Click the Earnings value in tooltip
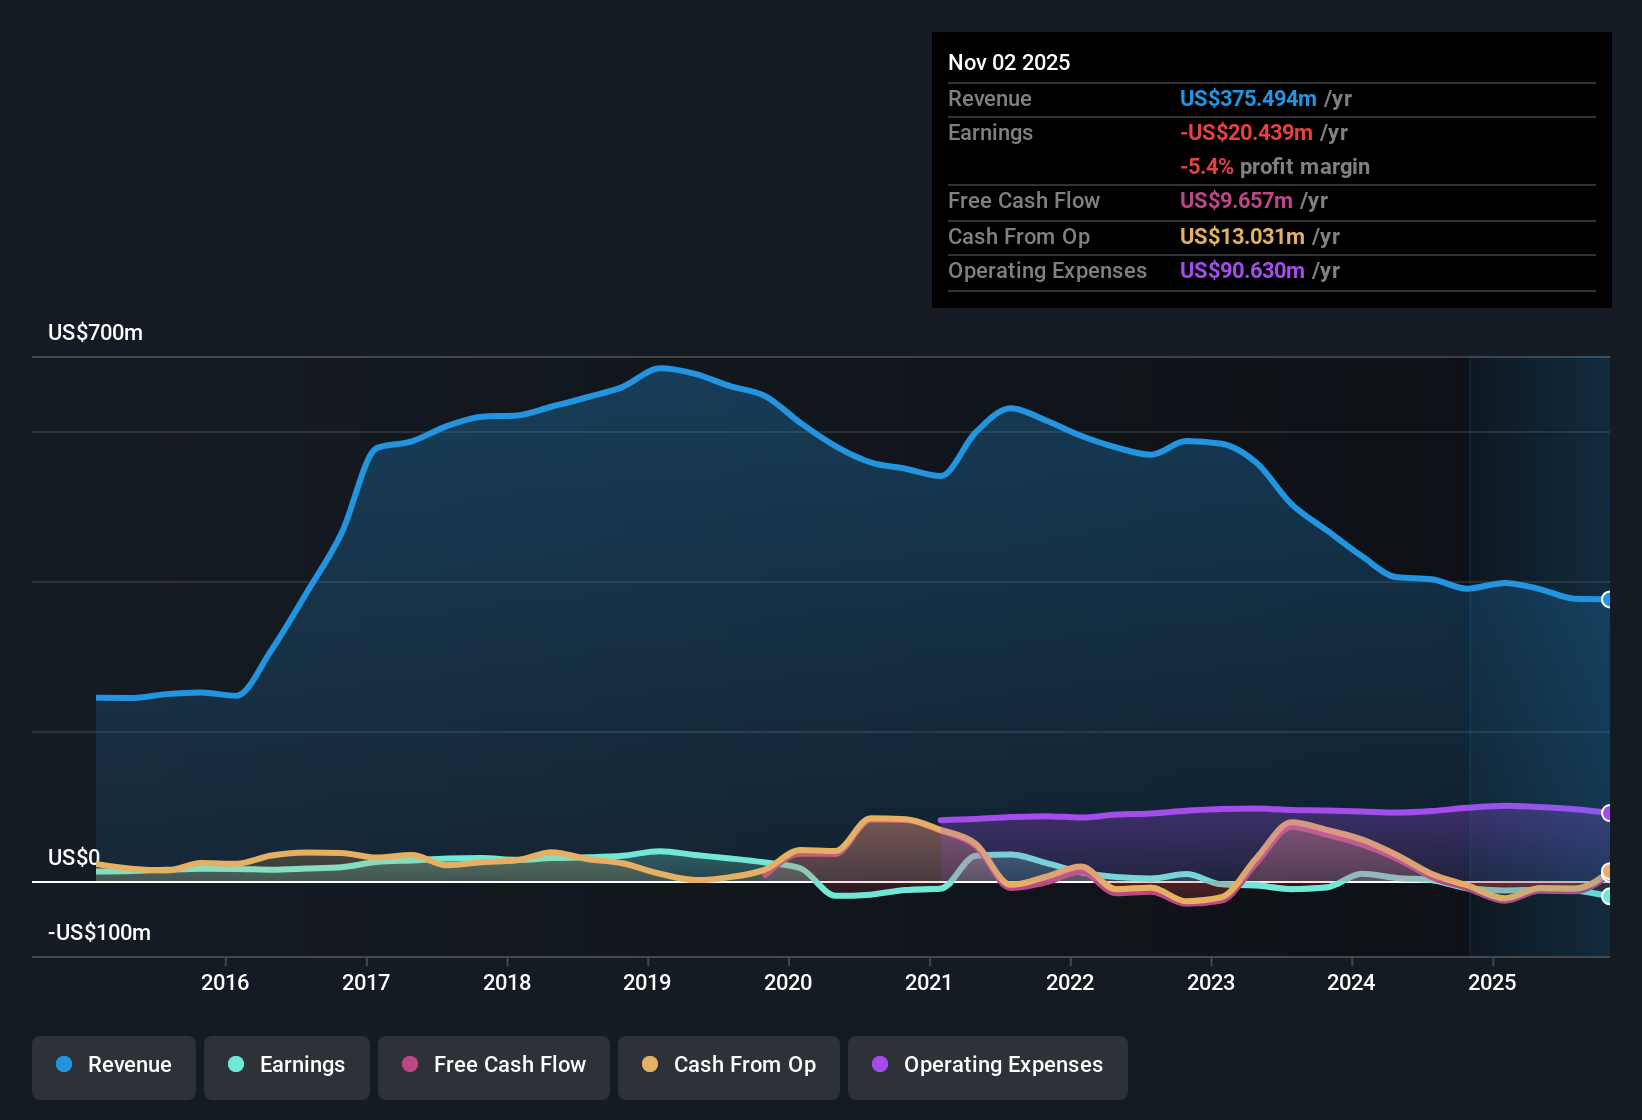Screen dimensions: 1642x1120 coord(1246,132)
